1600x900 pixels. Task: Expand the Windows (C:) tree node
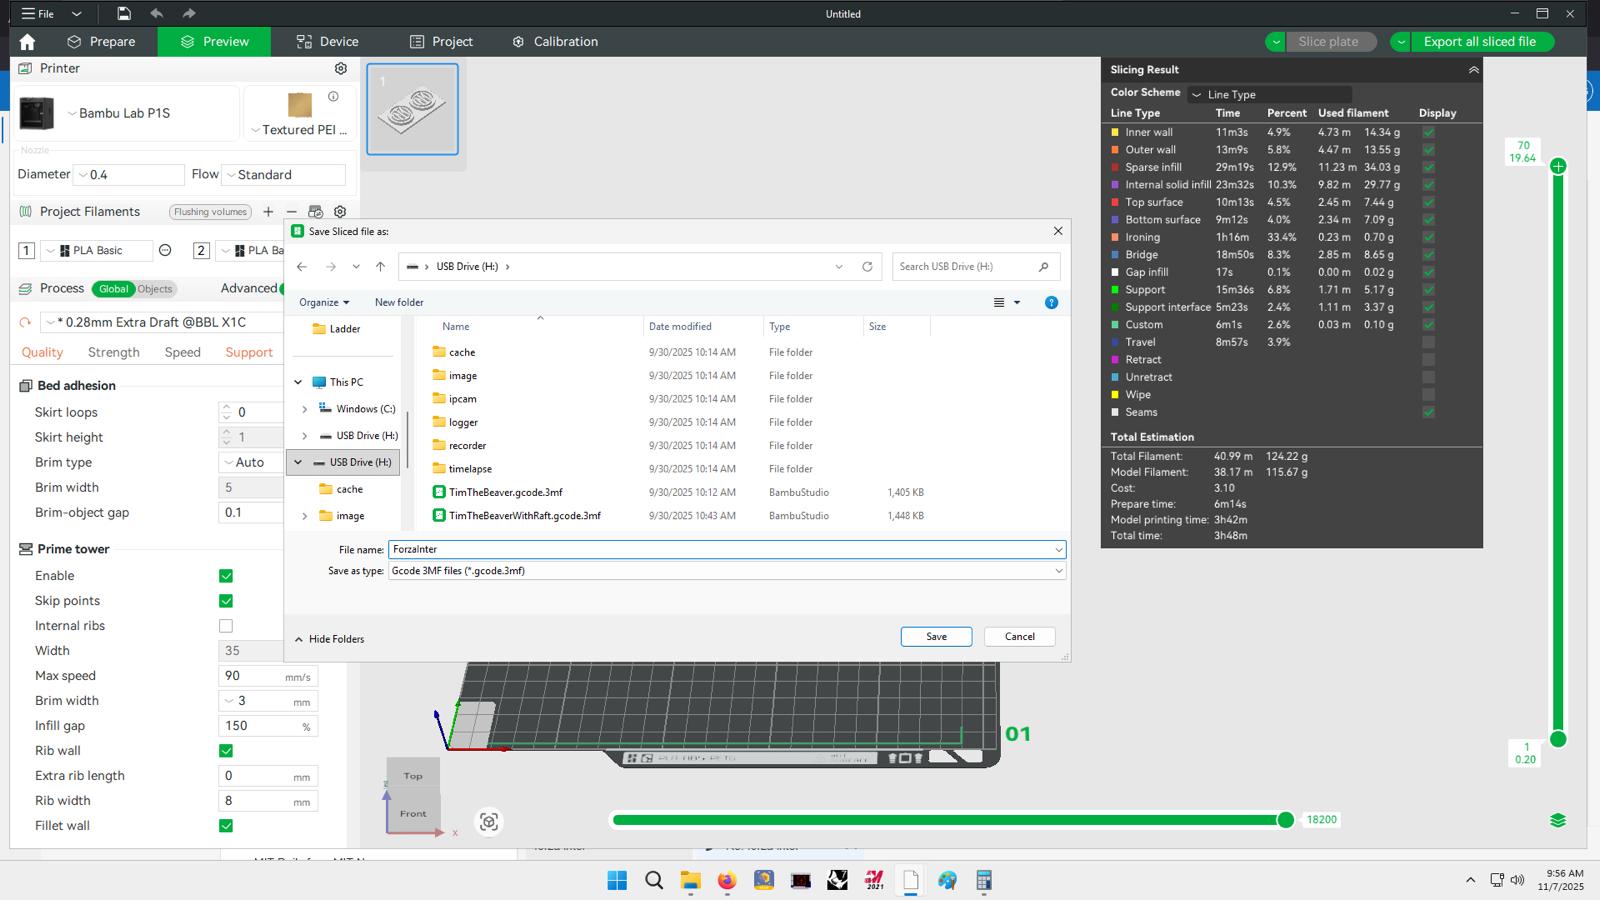[305, 409]
